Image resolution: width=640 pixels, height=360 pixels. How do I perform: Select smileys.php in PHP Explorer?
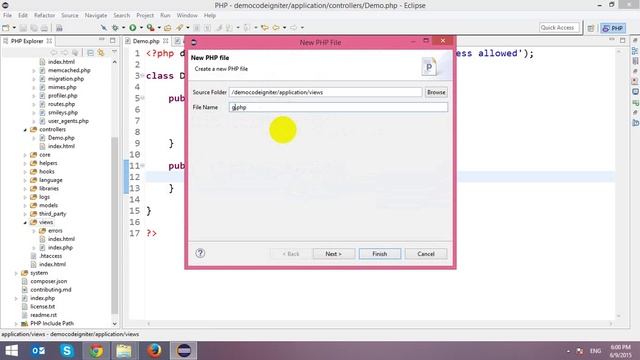(x=62, y=113)
